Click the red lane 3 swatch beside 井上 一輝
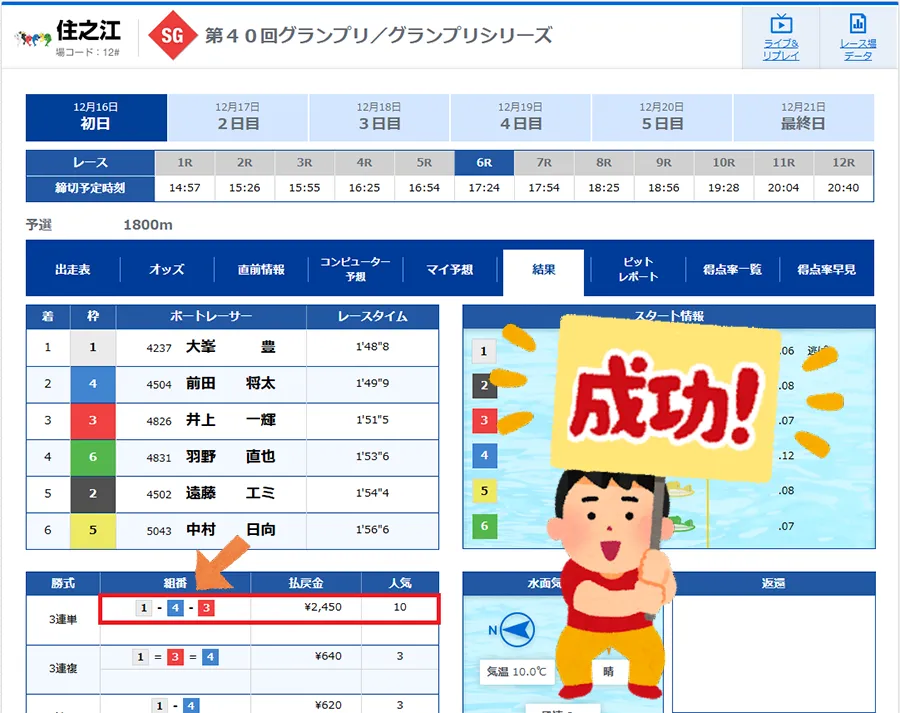 93,421
